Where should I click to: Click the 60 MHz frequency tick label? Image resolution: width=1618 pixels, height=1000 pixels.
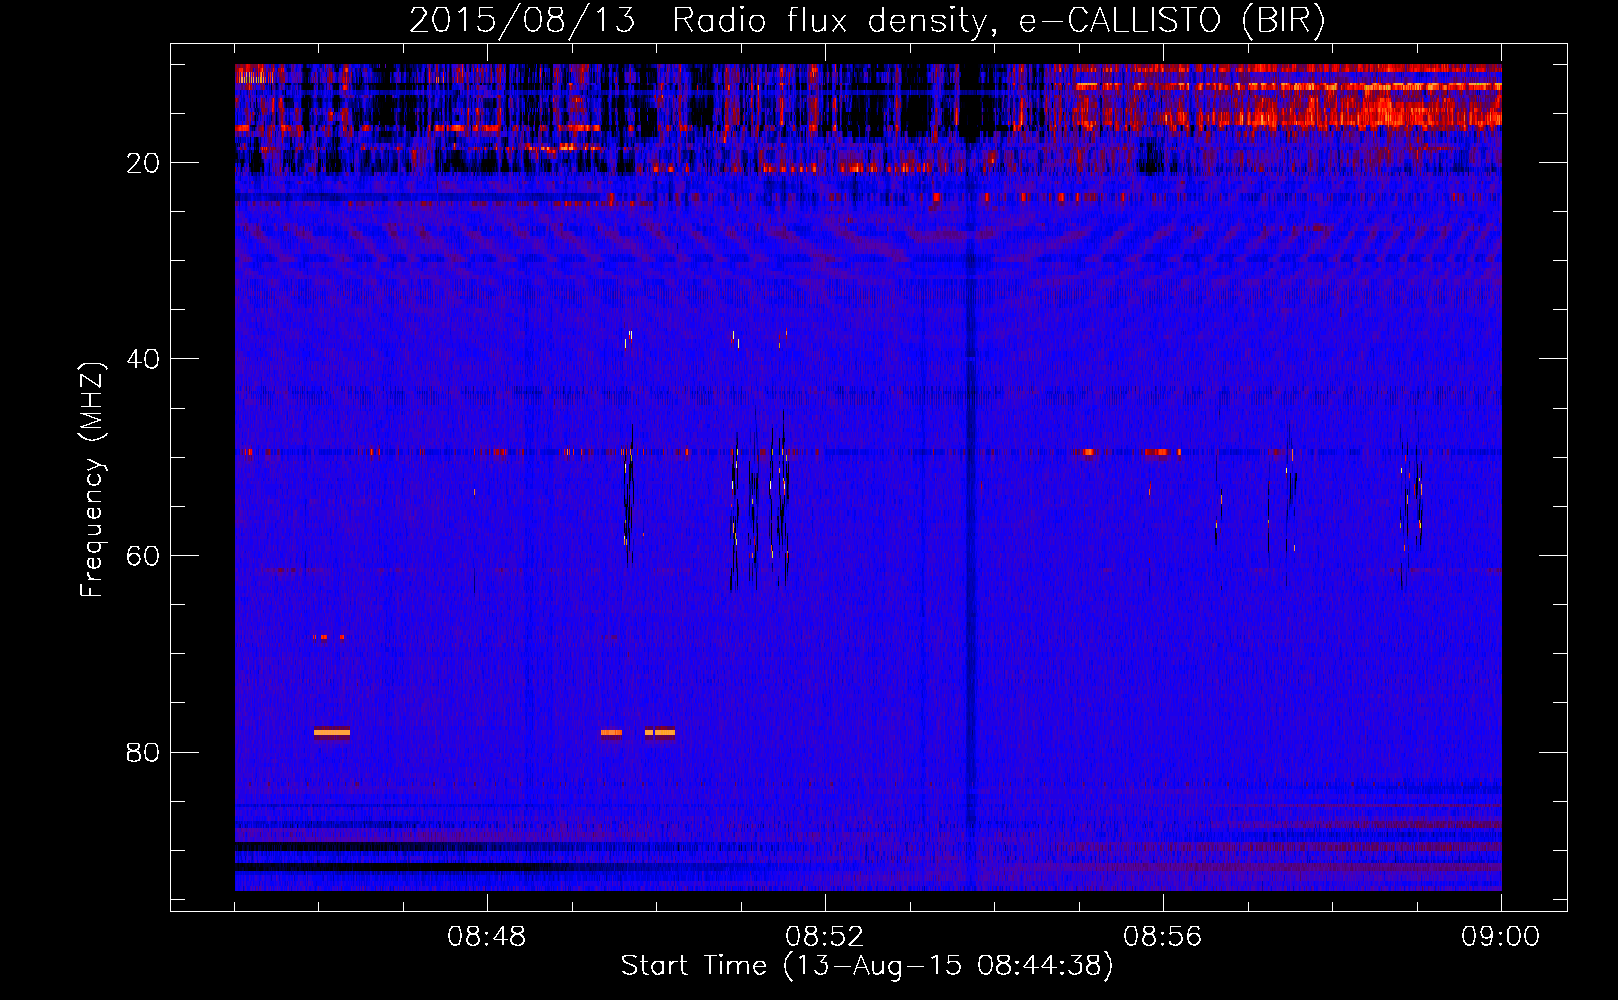click(x=143, y=556)
